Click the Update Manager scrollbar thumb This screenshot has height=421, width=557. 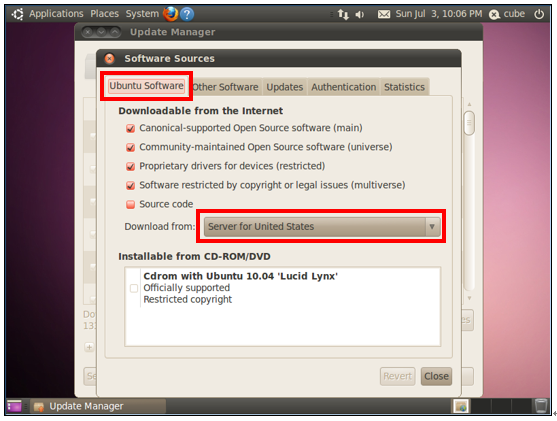469,123
